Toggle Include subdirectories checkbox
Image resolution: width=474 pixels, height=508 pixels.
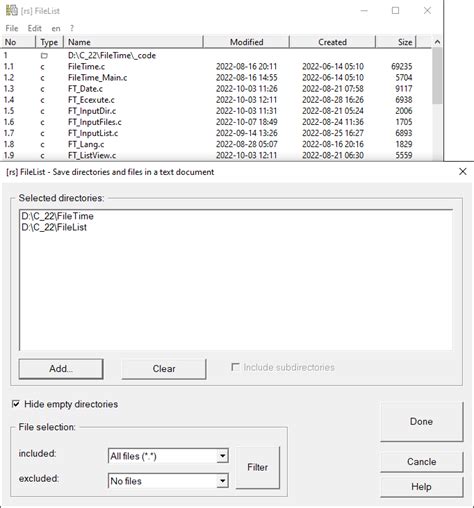click(x=235, y=367)
